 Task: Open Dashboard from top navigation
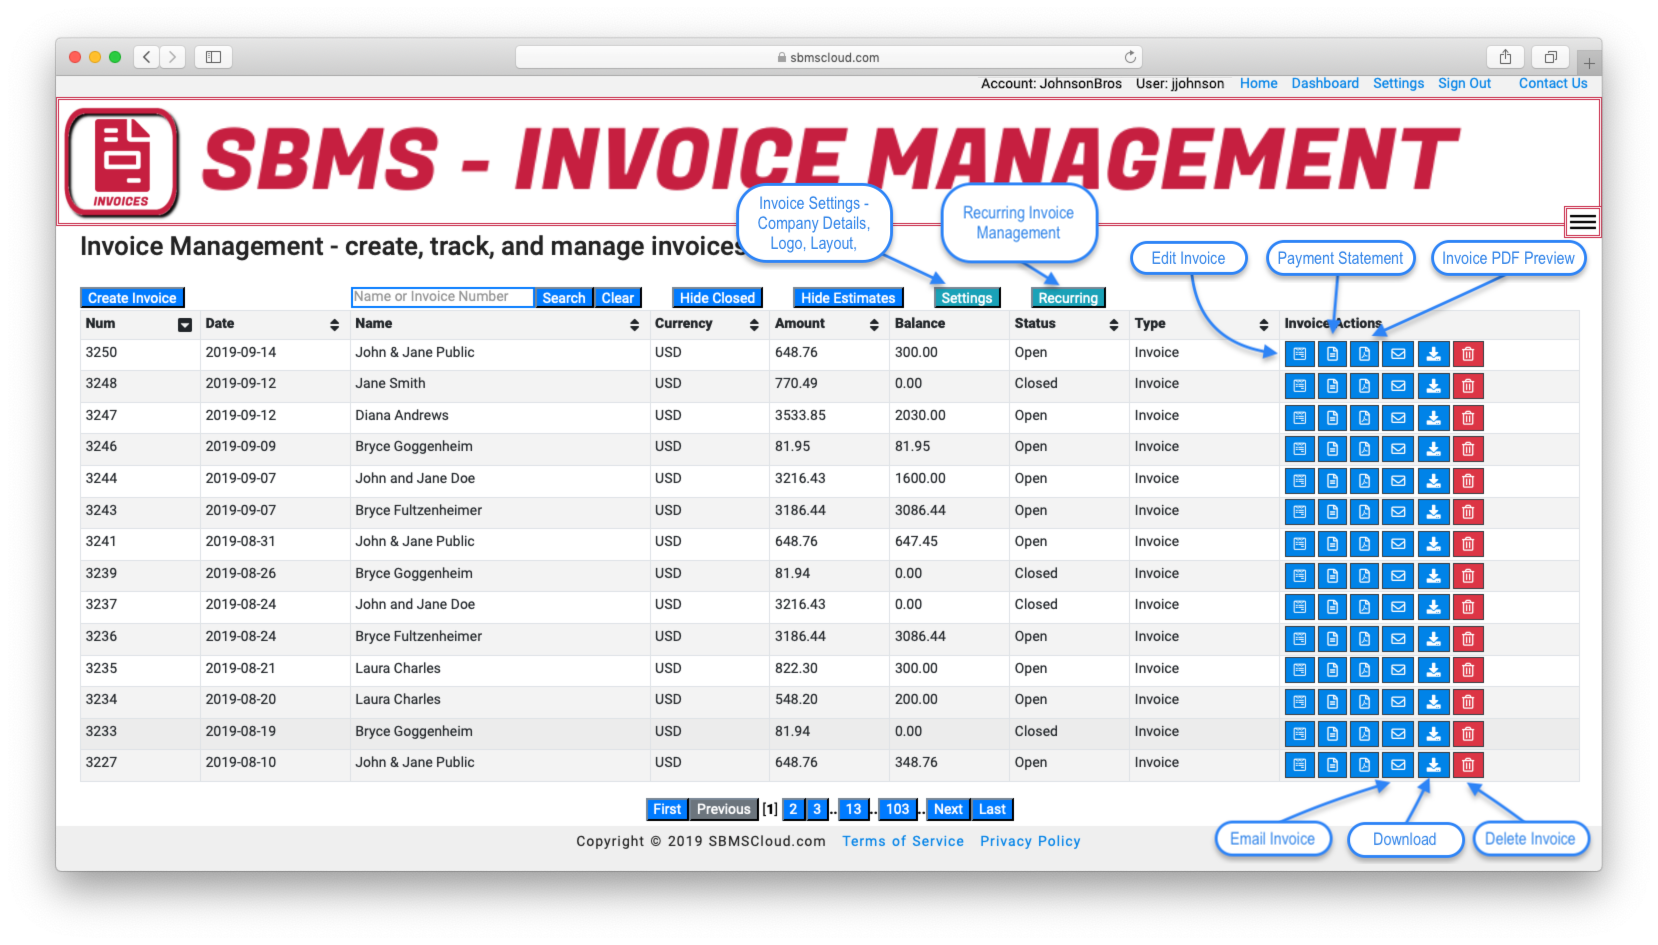click(1325, 84)
